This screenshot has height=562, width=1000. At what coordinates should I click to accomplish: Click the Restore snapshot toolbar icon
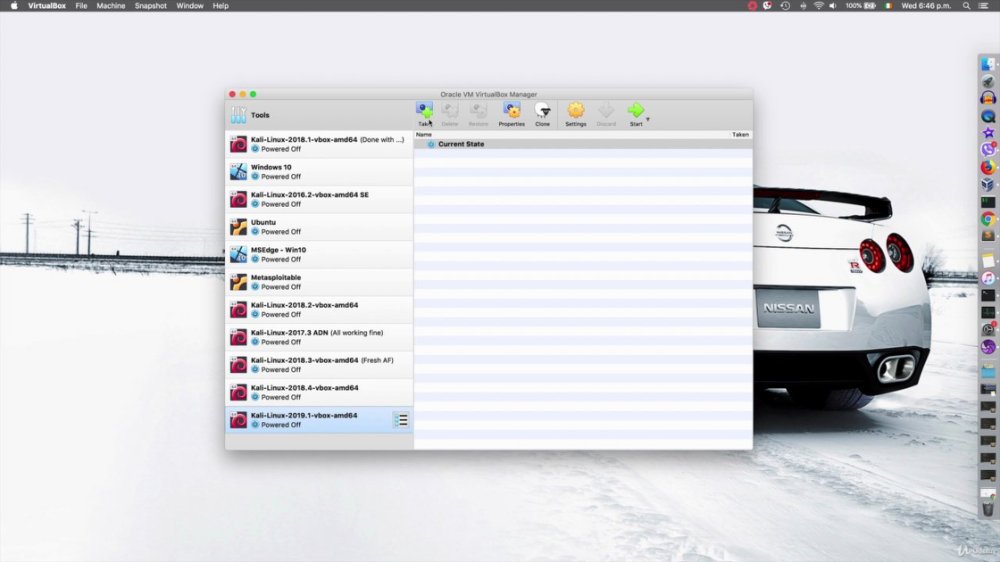pos(478,114)
